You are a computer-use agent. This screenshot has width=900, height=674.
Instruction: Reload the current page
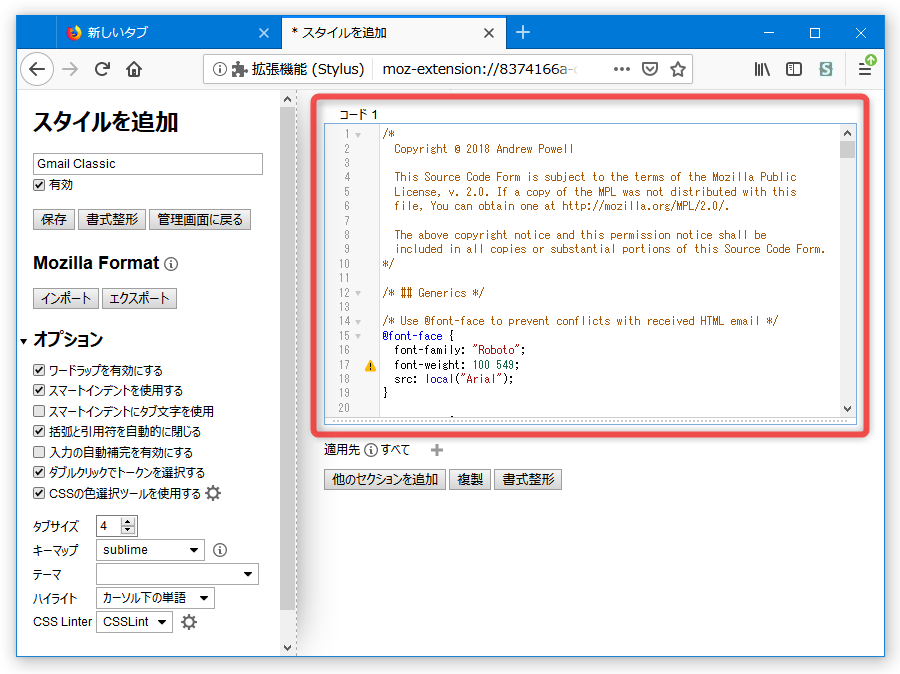click(102, 69)
